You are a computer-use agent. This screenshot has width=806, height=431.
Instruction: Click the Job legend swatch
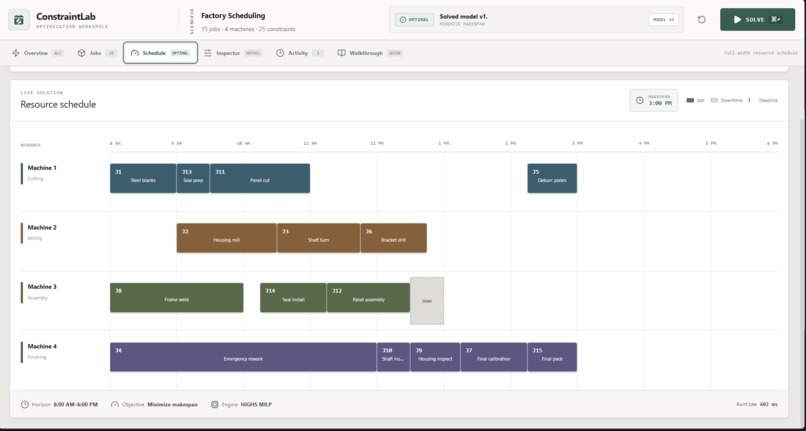pos(690,100)
